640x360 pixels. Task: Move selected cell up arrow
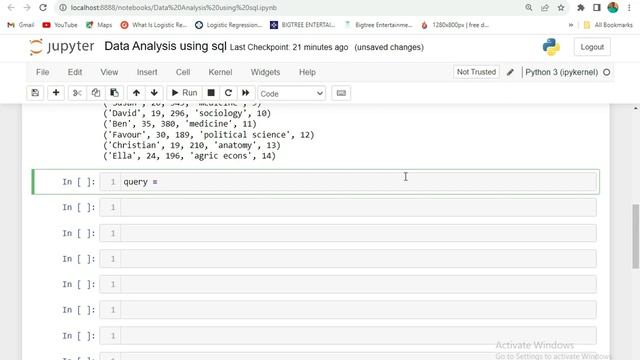pos(136,93)
